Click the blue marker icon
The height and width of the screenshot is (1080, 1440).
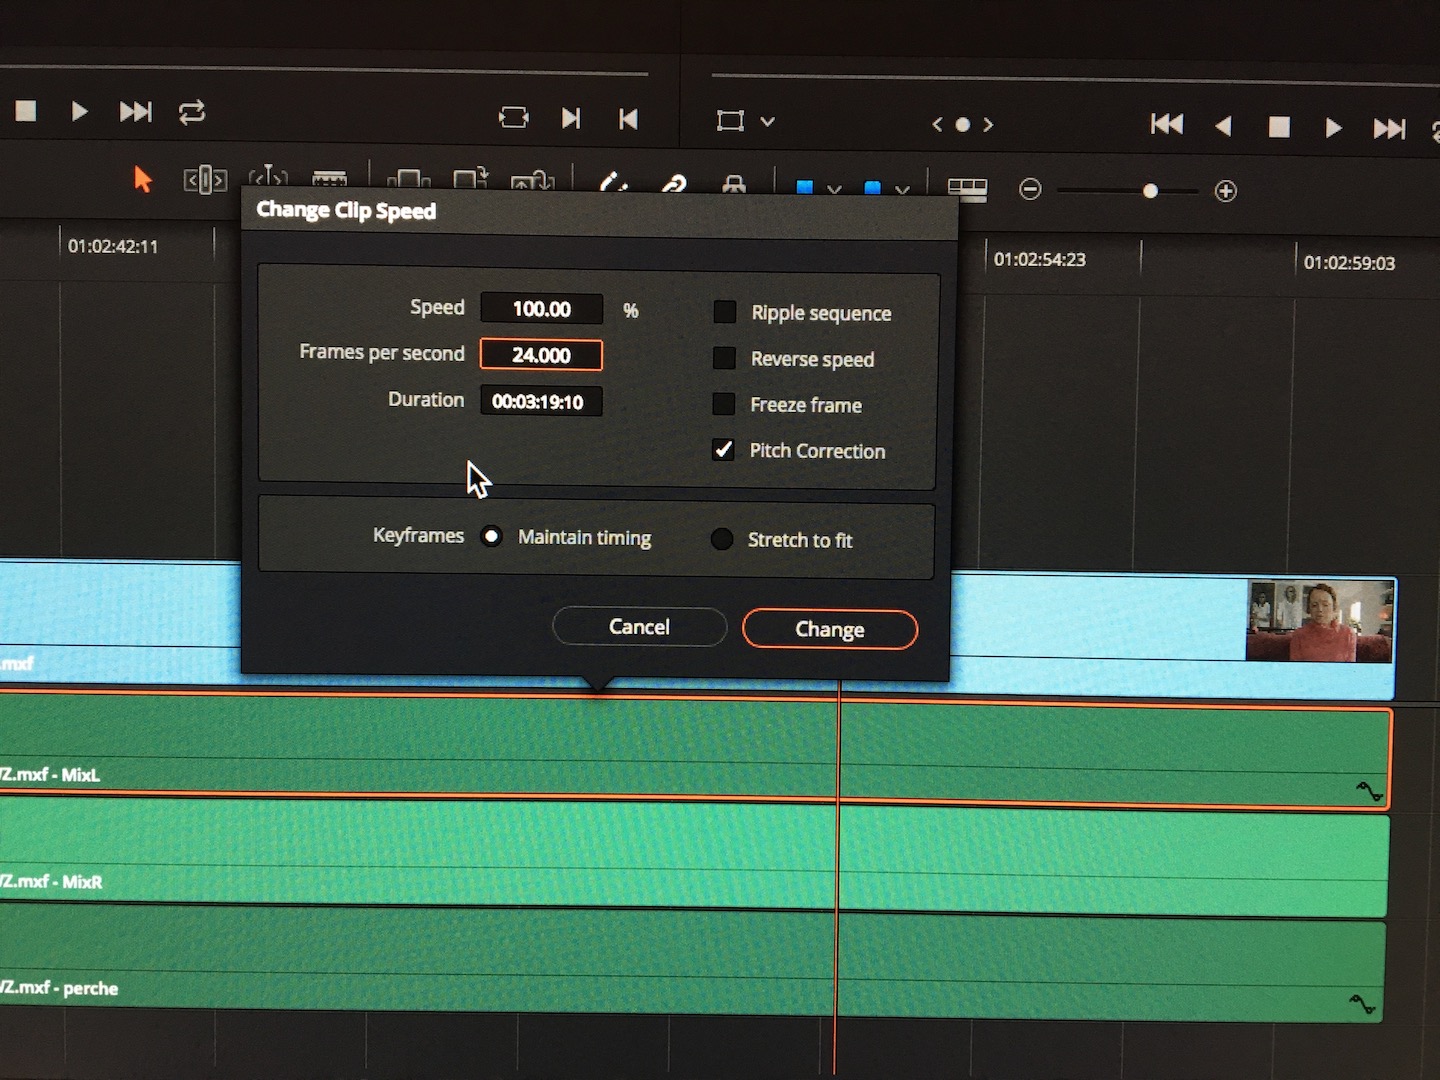[872, 188]
